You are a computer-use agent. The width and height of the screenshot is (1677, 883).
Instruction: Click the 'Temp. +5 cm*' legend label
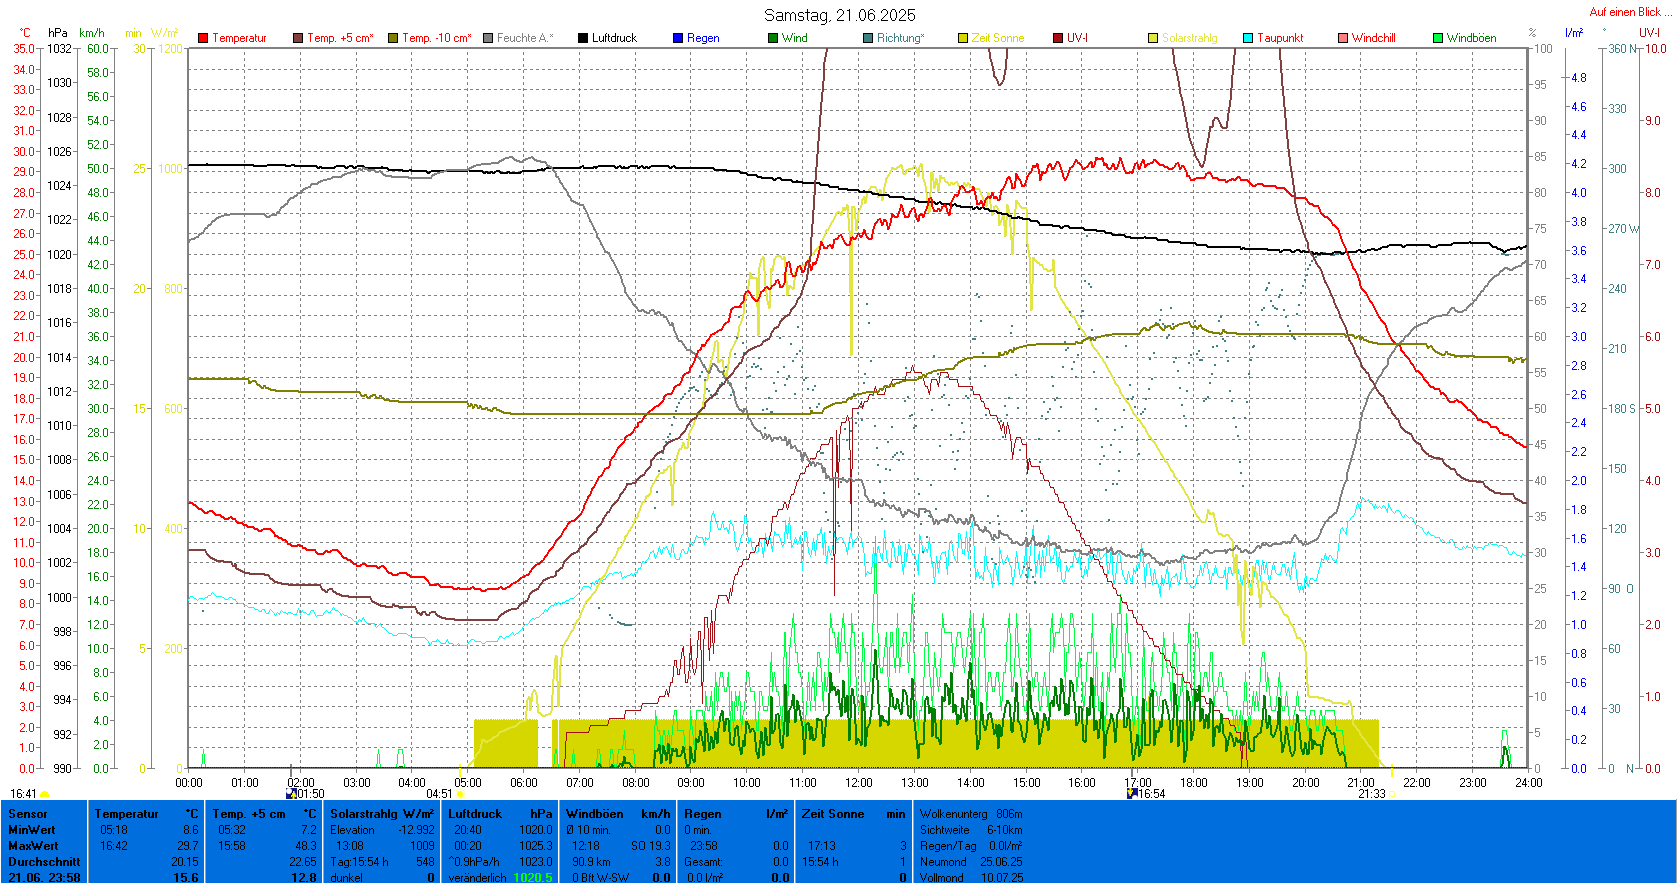(x=341, y=38)
